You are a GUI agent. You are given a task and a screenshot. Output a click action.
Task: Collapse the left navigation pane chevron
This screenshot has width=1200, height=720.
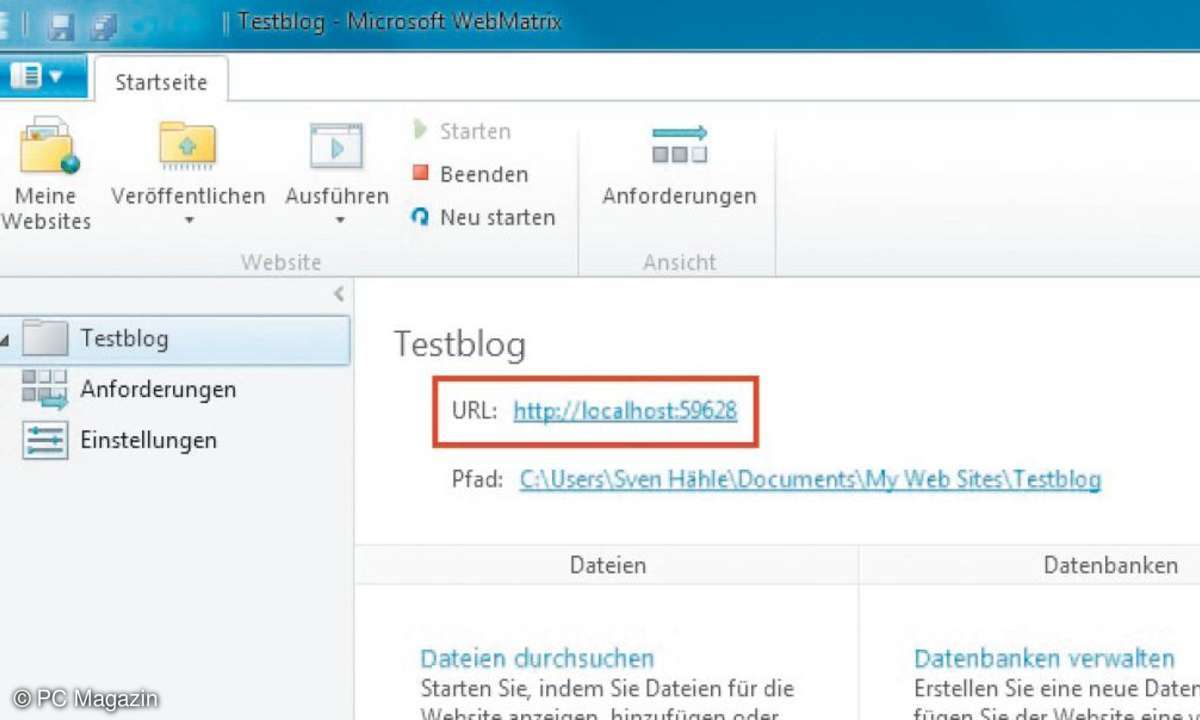point(338,293)
